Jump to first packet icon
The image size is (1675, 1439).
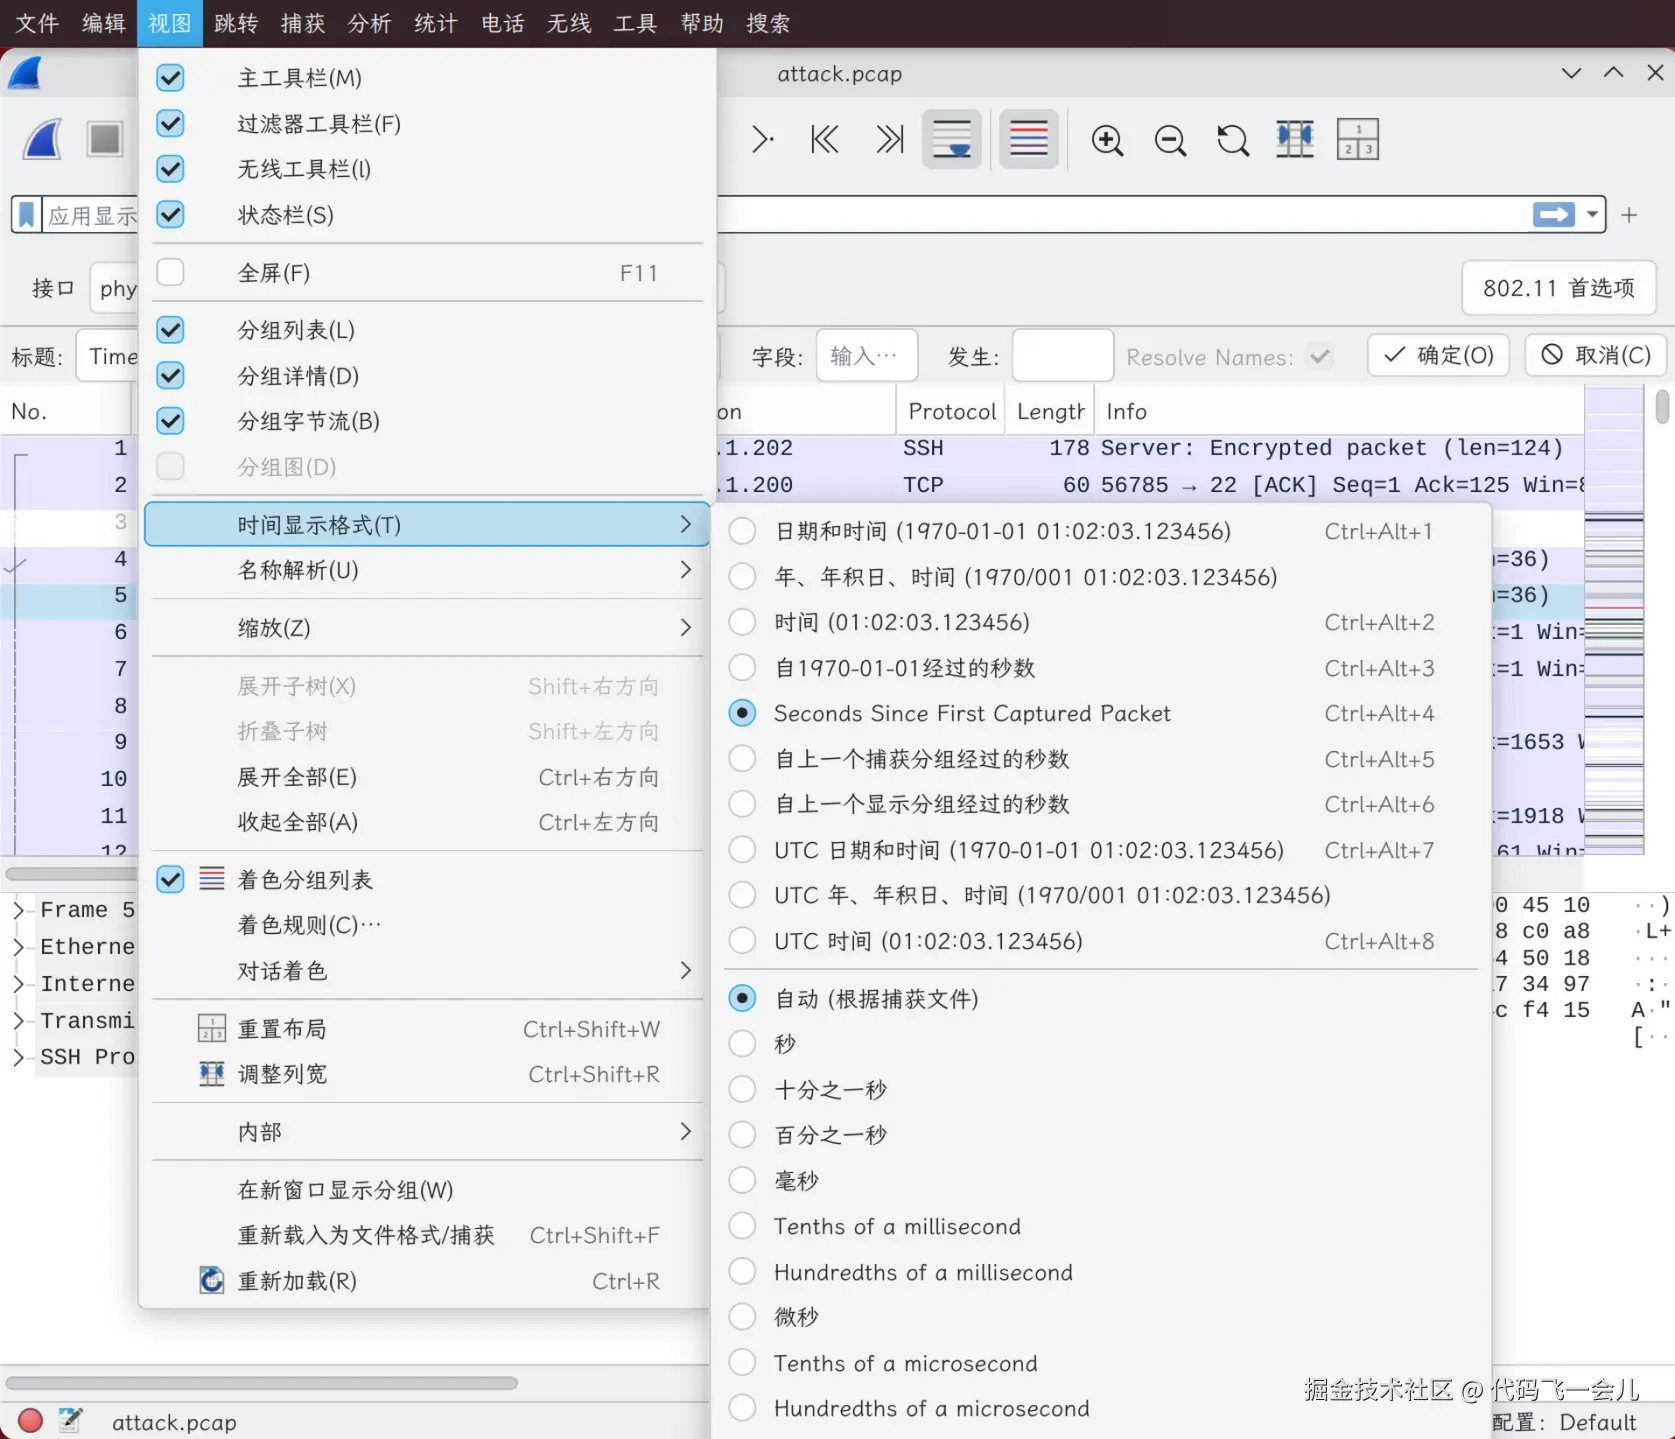[x=825, y=139]
